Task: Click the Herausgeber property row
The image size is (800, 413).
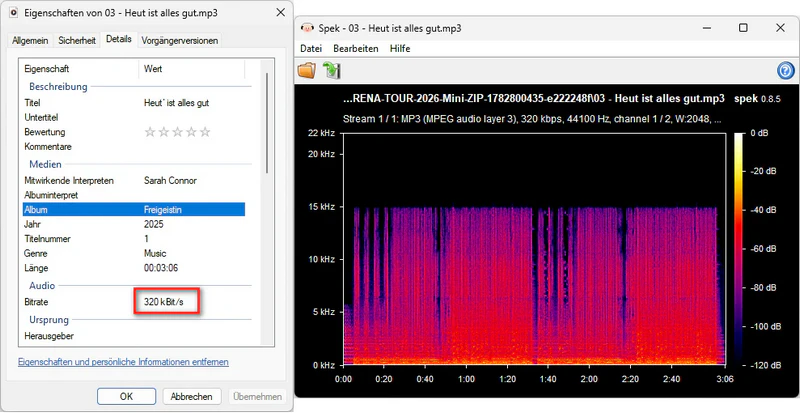Action: click(134, 336)
